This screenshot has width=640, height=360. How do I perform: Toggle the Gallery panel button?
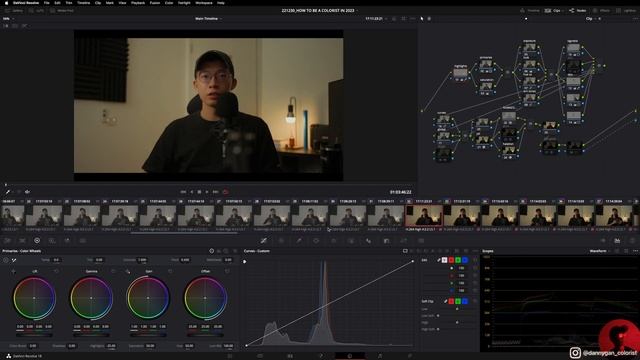[14, 11]
